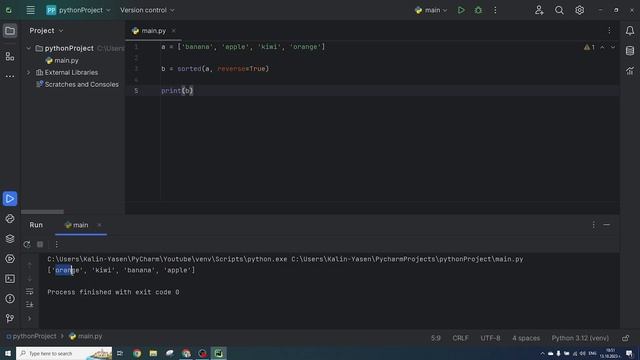This screenshot has height=360, width=640.
Task: Open Problems tool window icon
Action: [10, 299]
